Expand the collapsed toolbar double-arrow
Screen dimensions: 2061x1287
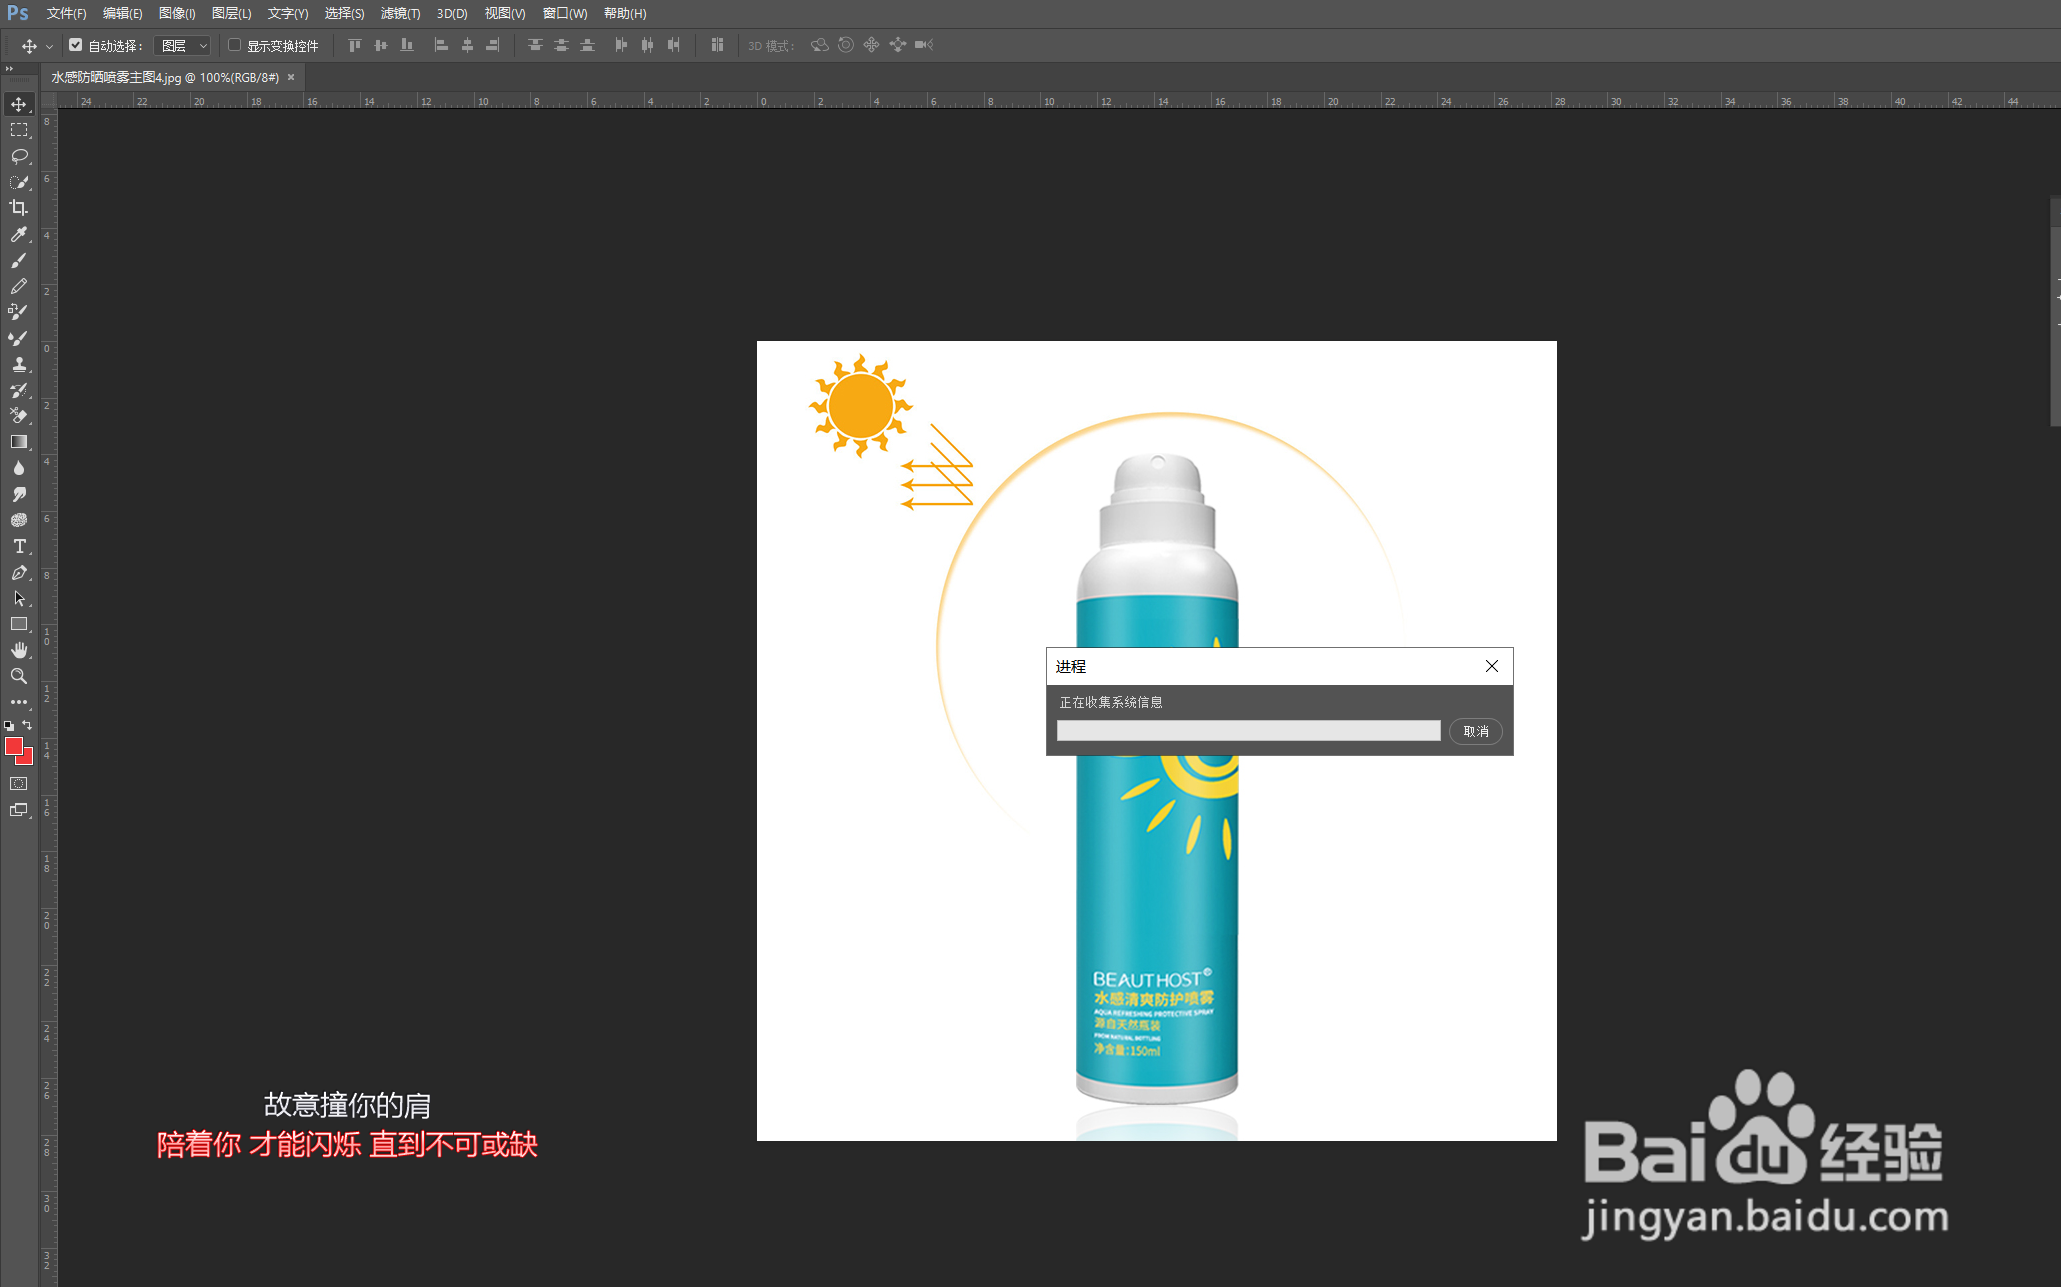click(9, 69)
